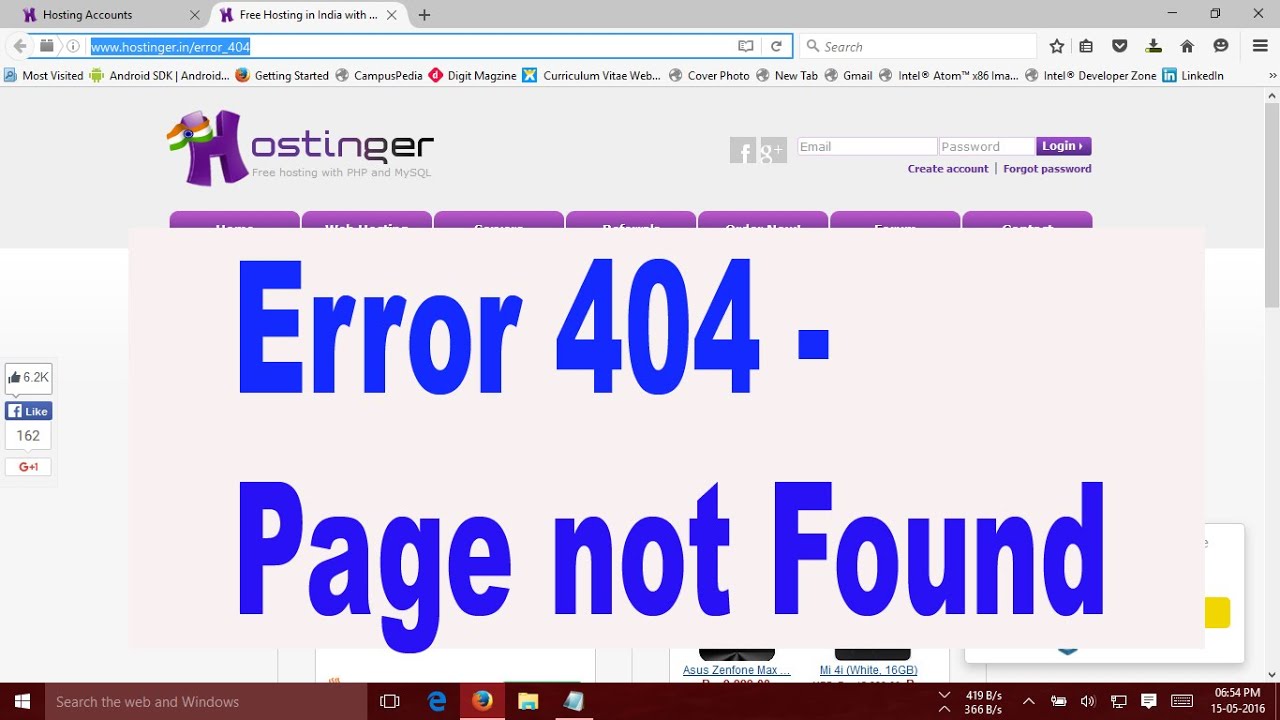Image resolution: width=1280 pixels, height=720 pixels.
Task: Open the LinkedIn bookmark
Action: 1193,75
